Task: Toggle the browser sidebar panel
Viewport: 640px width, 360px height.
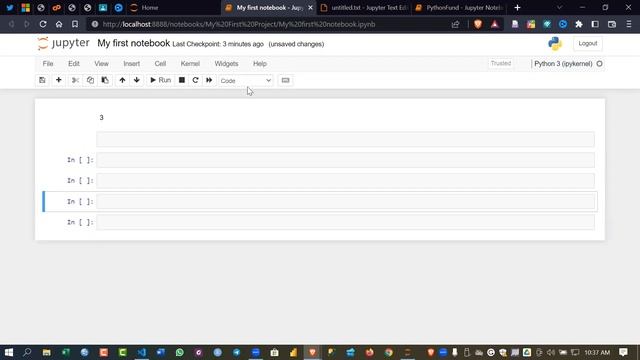Action: click(595, 24)
